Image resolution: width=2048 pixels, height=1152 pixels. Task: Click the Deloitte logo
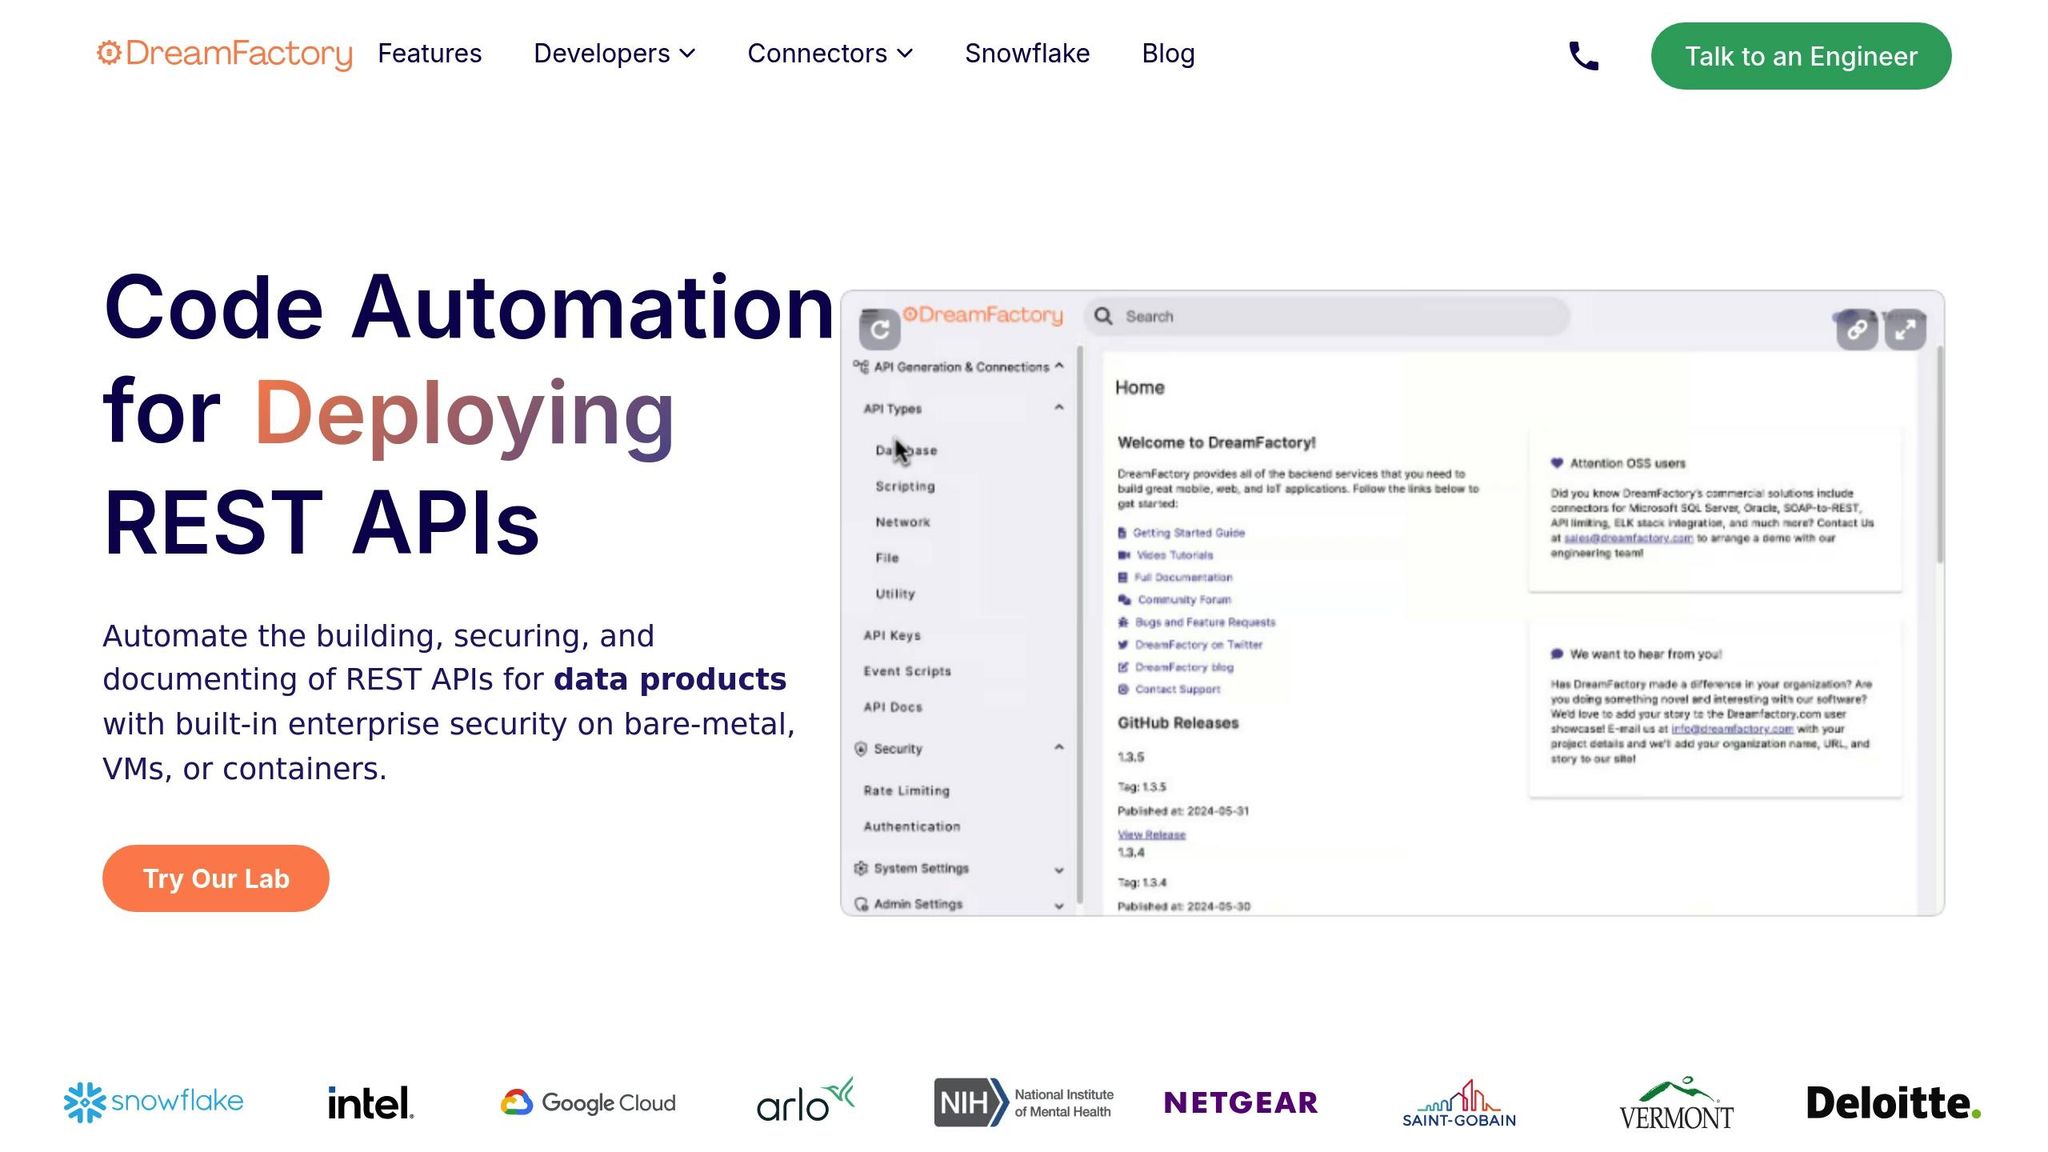point(1892,1102)
